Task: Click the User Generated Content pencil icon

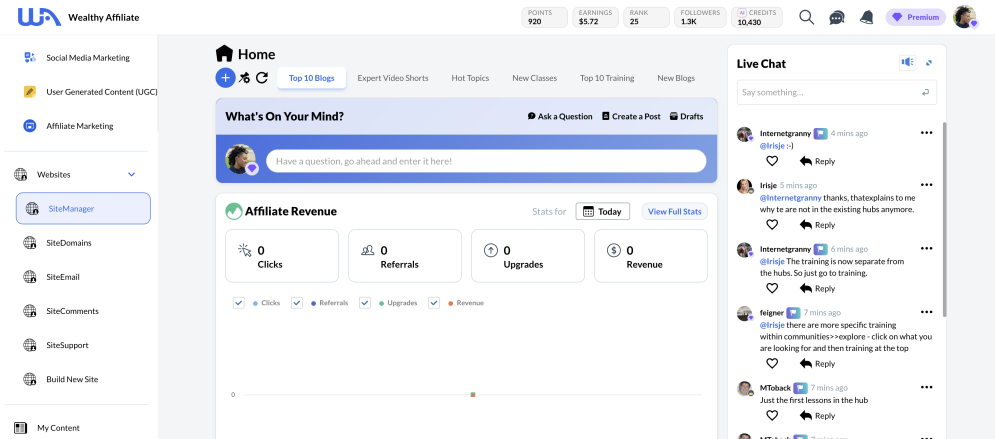Action: tap(30, 92)
